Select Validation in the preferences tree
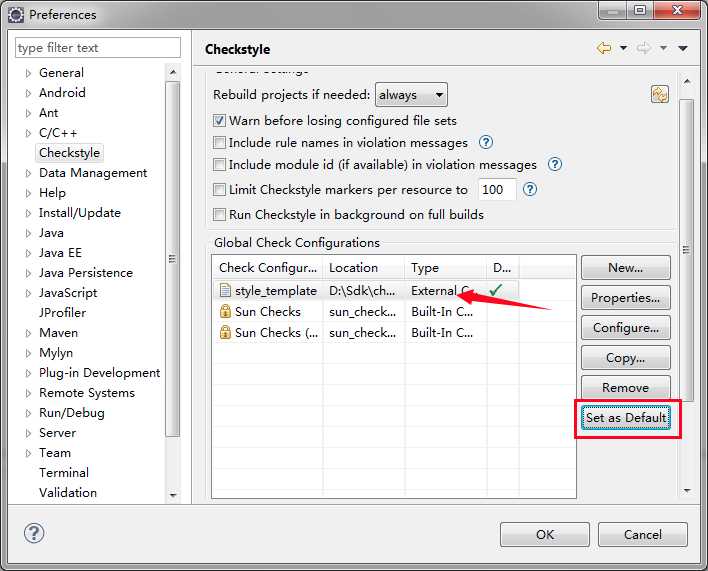708x571 pixels. (x=68, y=492)
